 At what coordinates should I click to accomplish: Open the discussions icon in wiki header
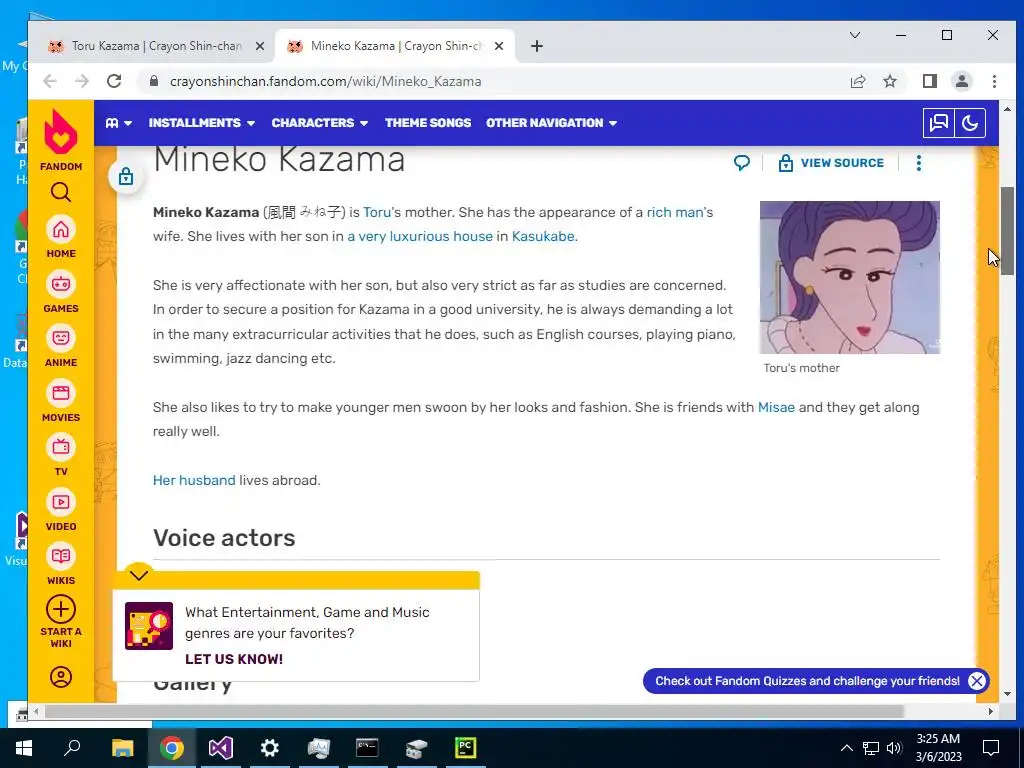point(938,123)
